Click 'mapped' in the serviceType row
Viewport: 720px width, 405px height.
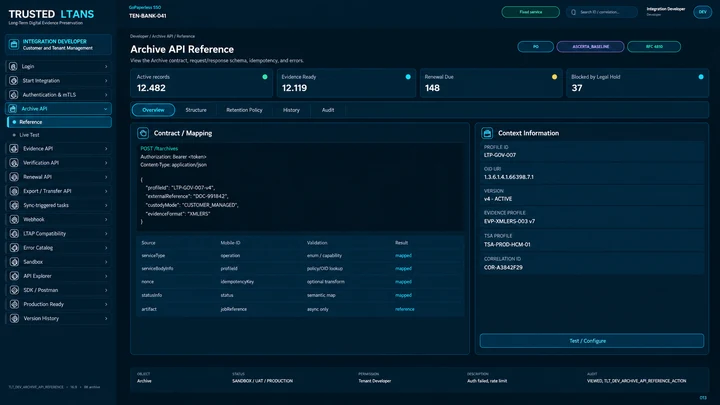403,256
